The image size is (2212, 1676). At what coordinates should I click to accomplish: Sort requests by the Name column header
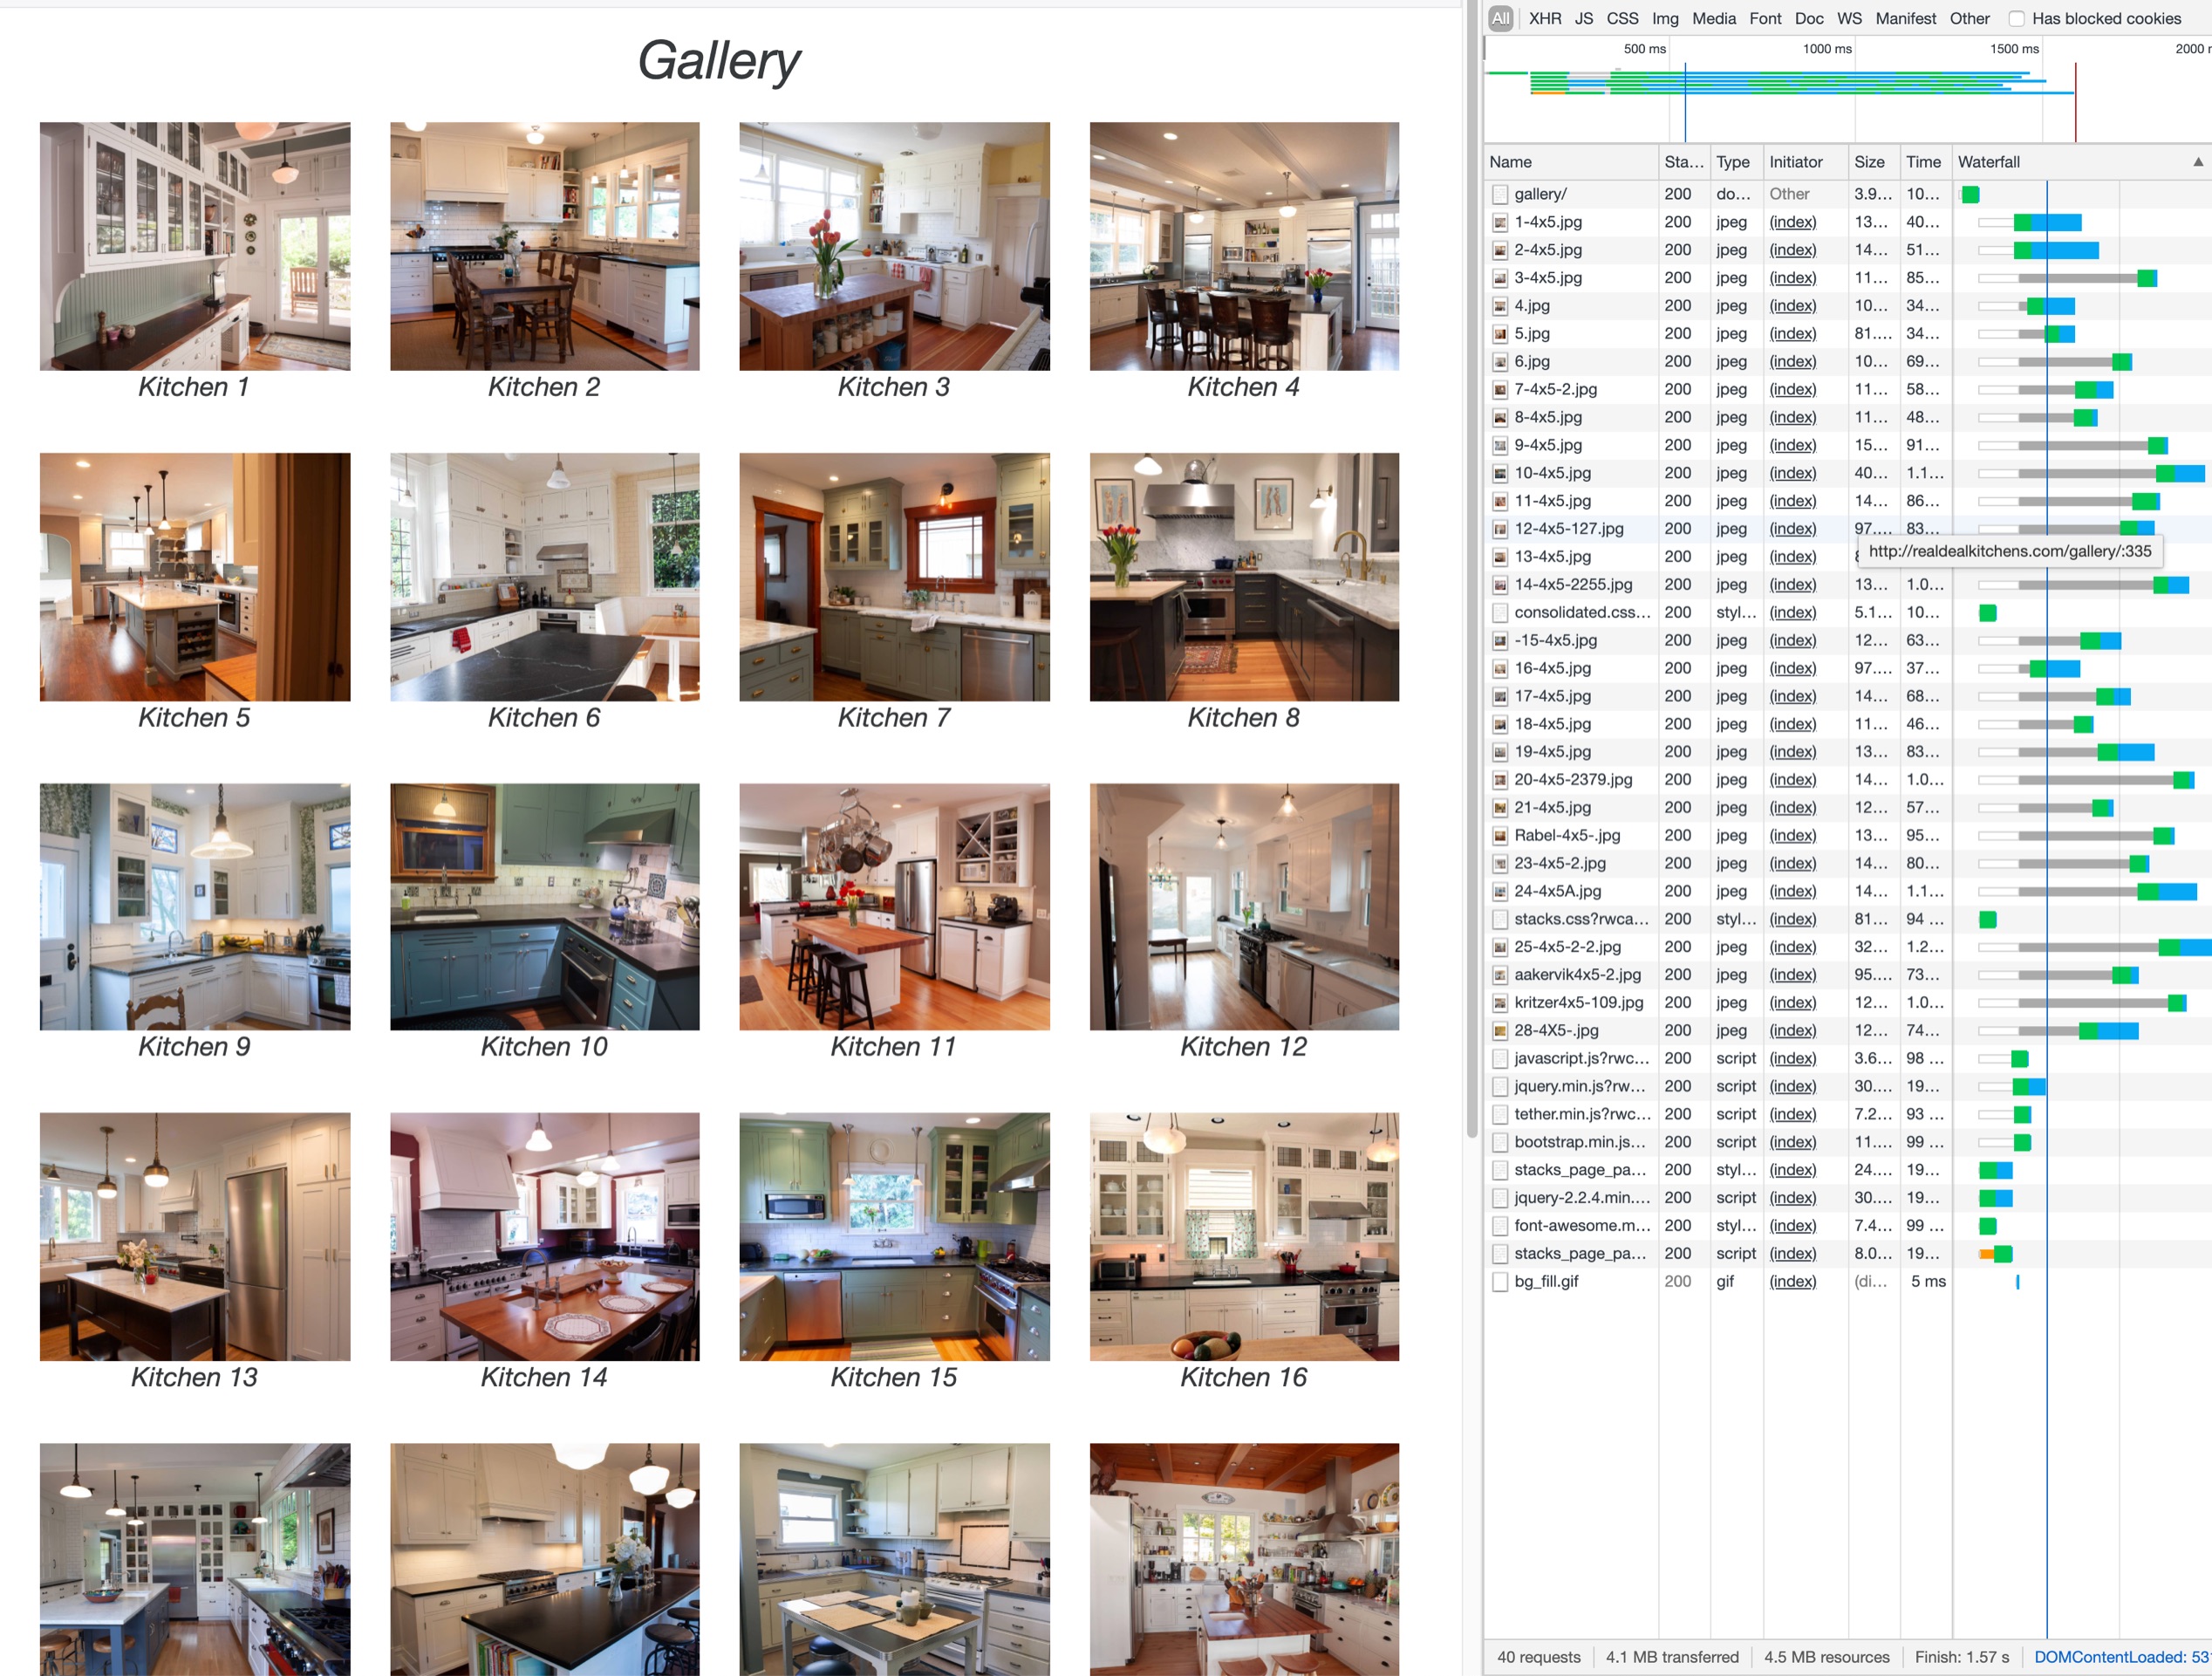[x=1510, y=162]
